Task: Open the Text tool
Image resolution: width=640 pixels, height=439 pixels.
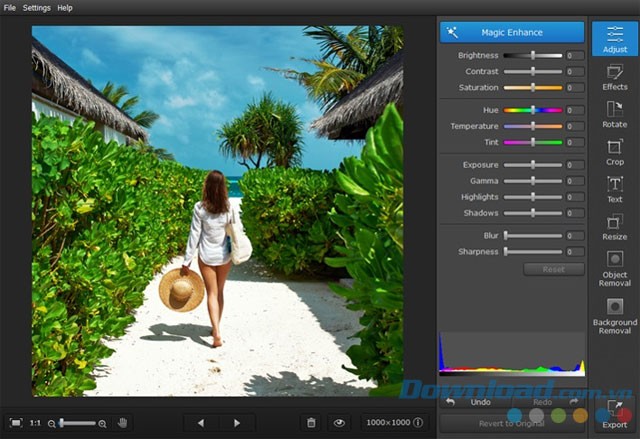Action: pyautogui.click(x=615, y=189)
